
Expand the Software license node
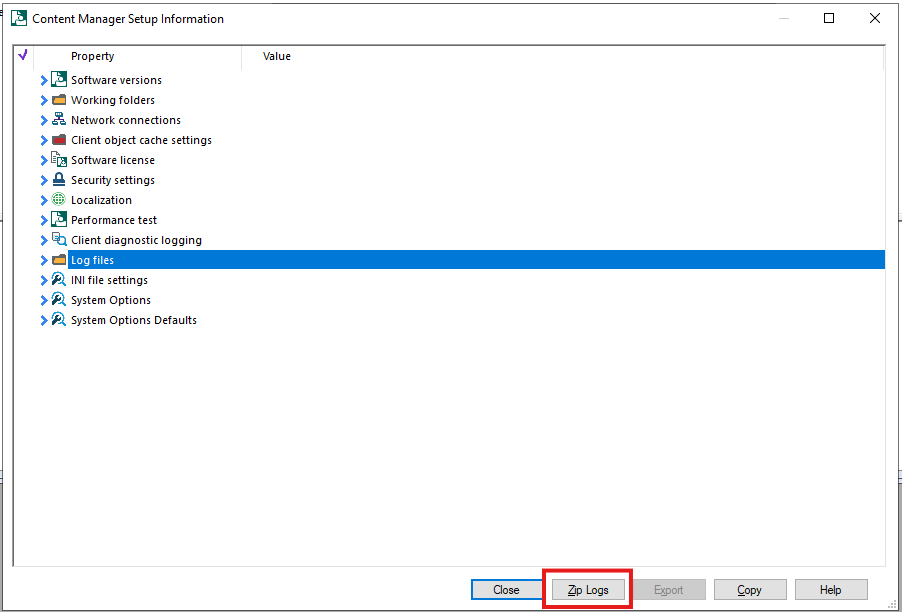click(44, 160)
